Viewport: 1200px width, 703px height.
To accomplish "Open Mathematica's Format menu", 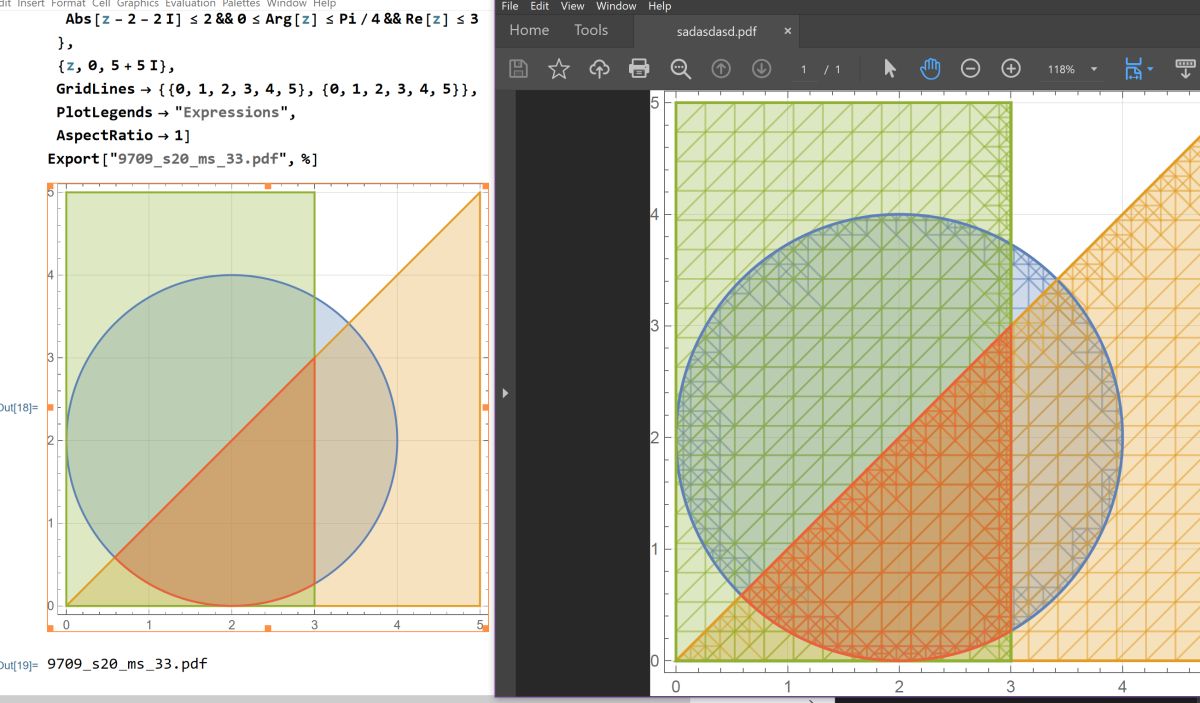I will pyautogui.click(x=68, y=4).
